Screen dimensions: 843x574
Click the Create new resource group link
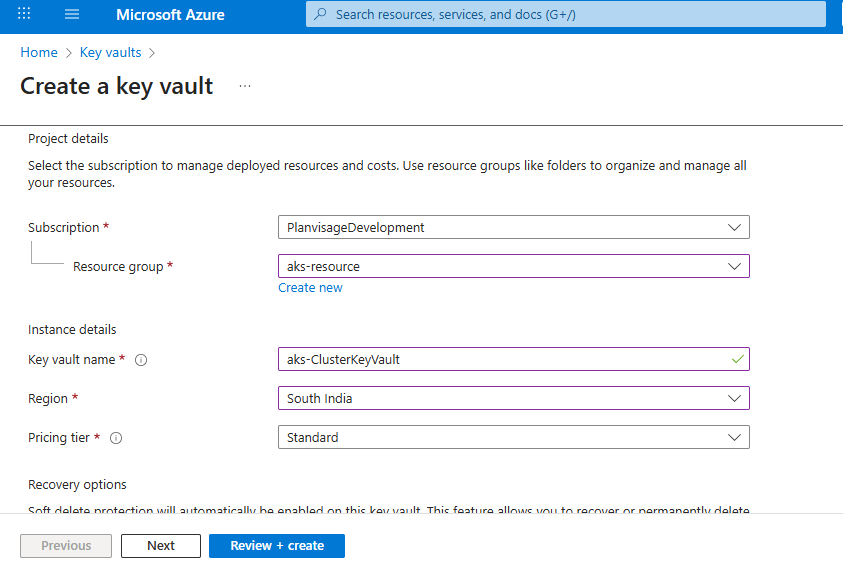tap(310, 288)
